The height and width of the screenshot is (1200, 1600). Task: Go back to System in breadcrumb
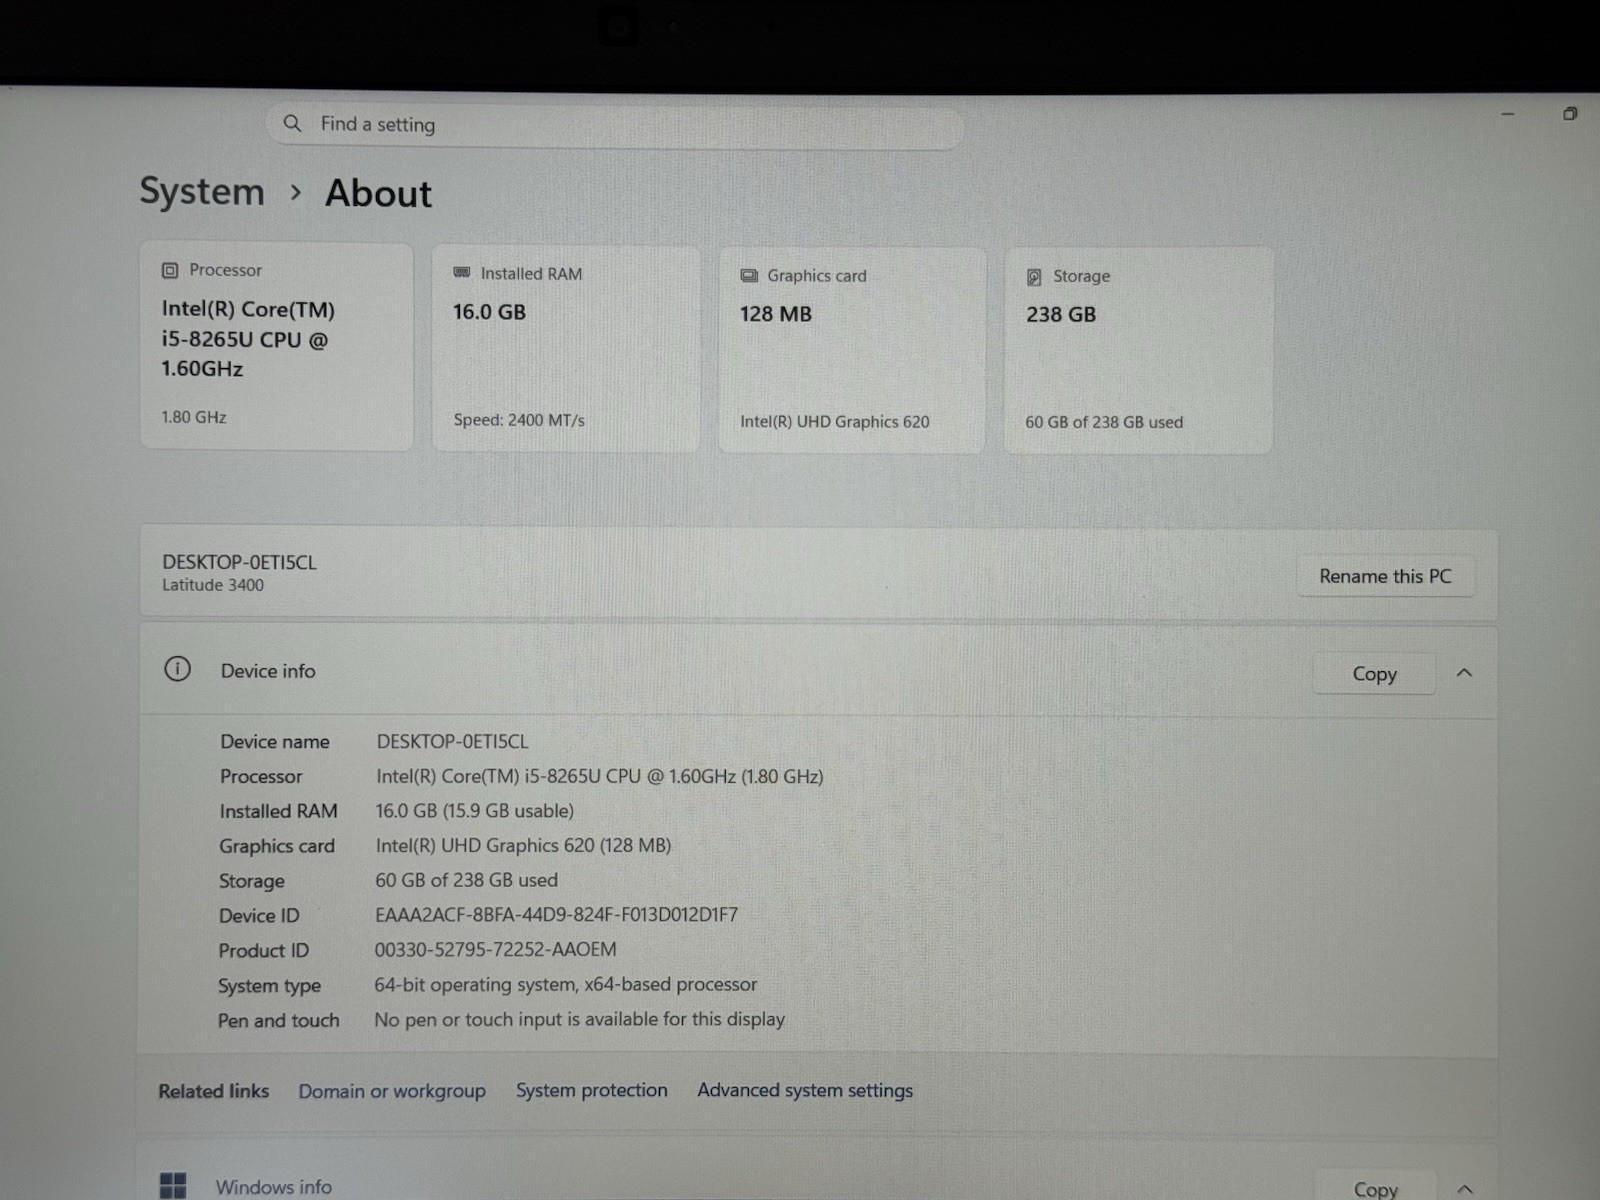(x=202, y=191)
